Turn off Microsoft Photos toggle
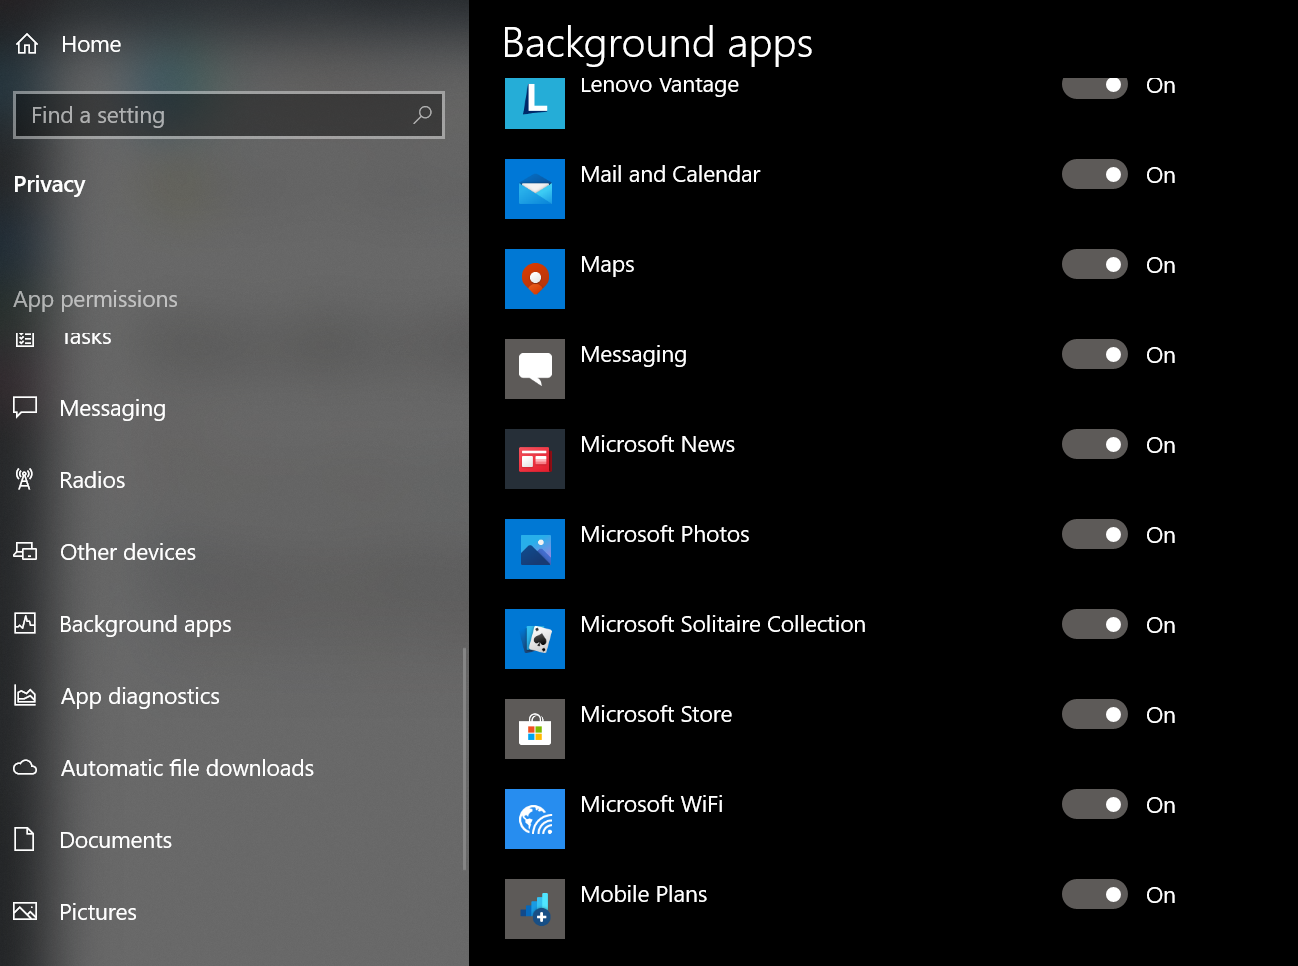The width and height of the screenshot is (1298, 966). 1095,534
